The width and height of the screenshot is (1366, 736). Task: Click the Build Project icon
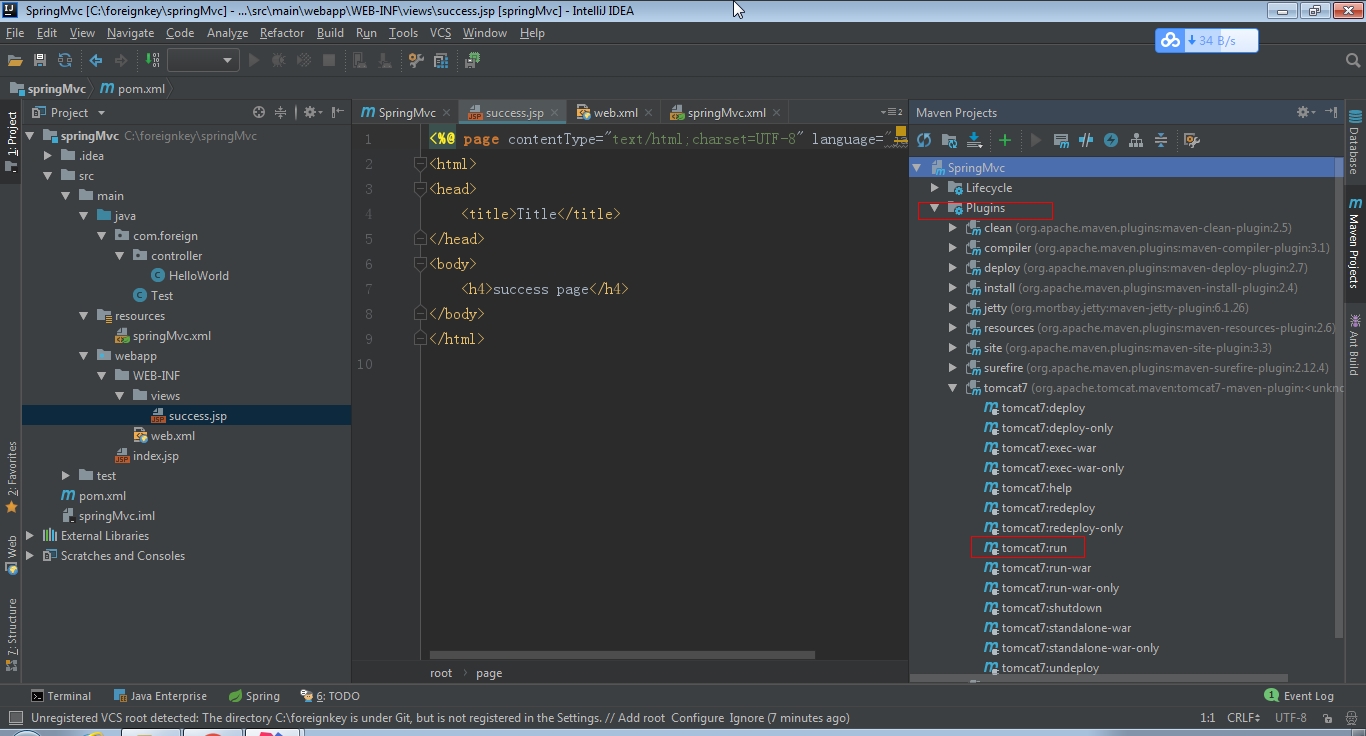[152, 60]
